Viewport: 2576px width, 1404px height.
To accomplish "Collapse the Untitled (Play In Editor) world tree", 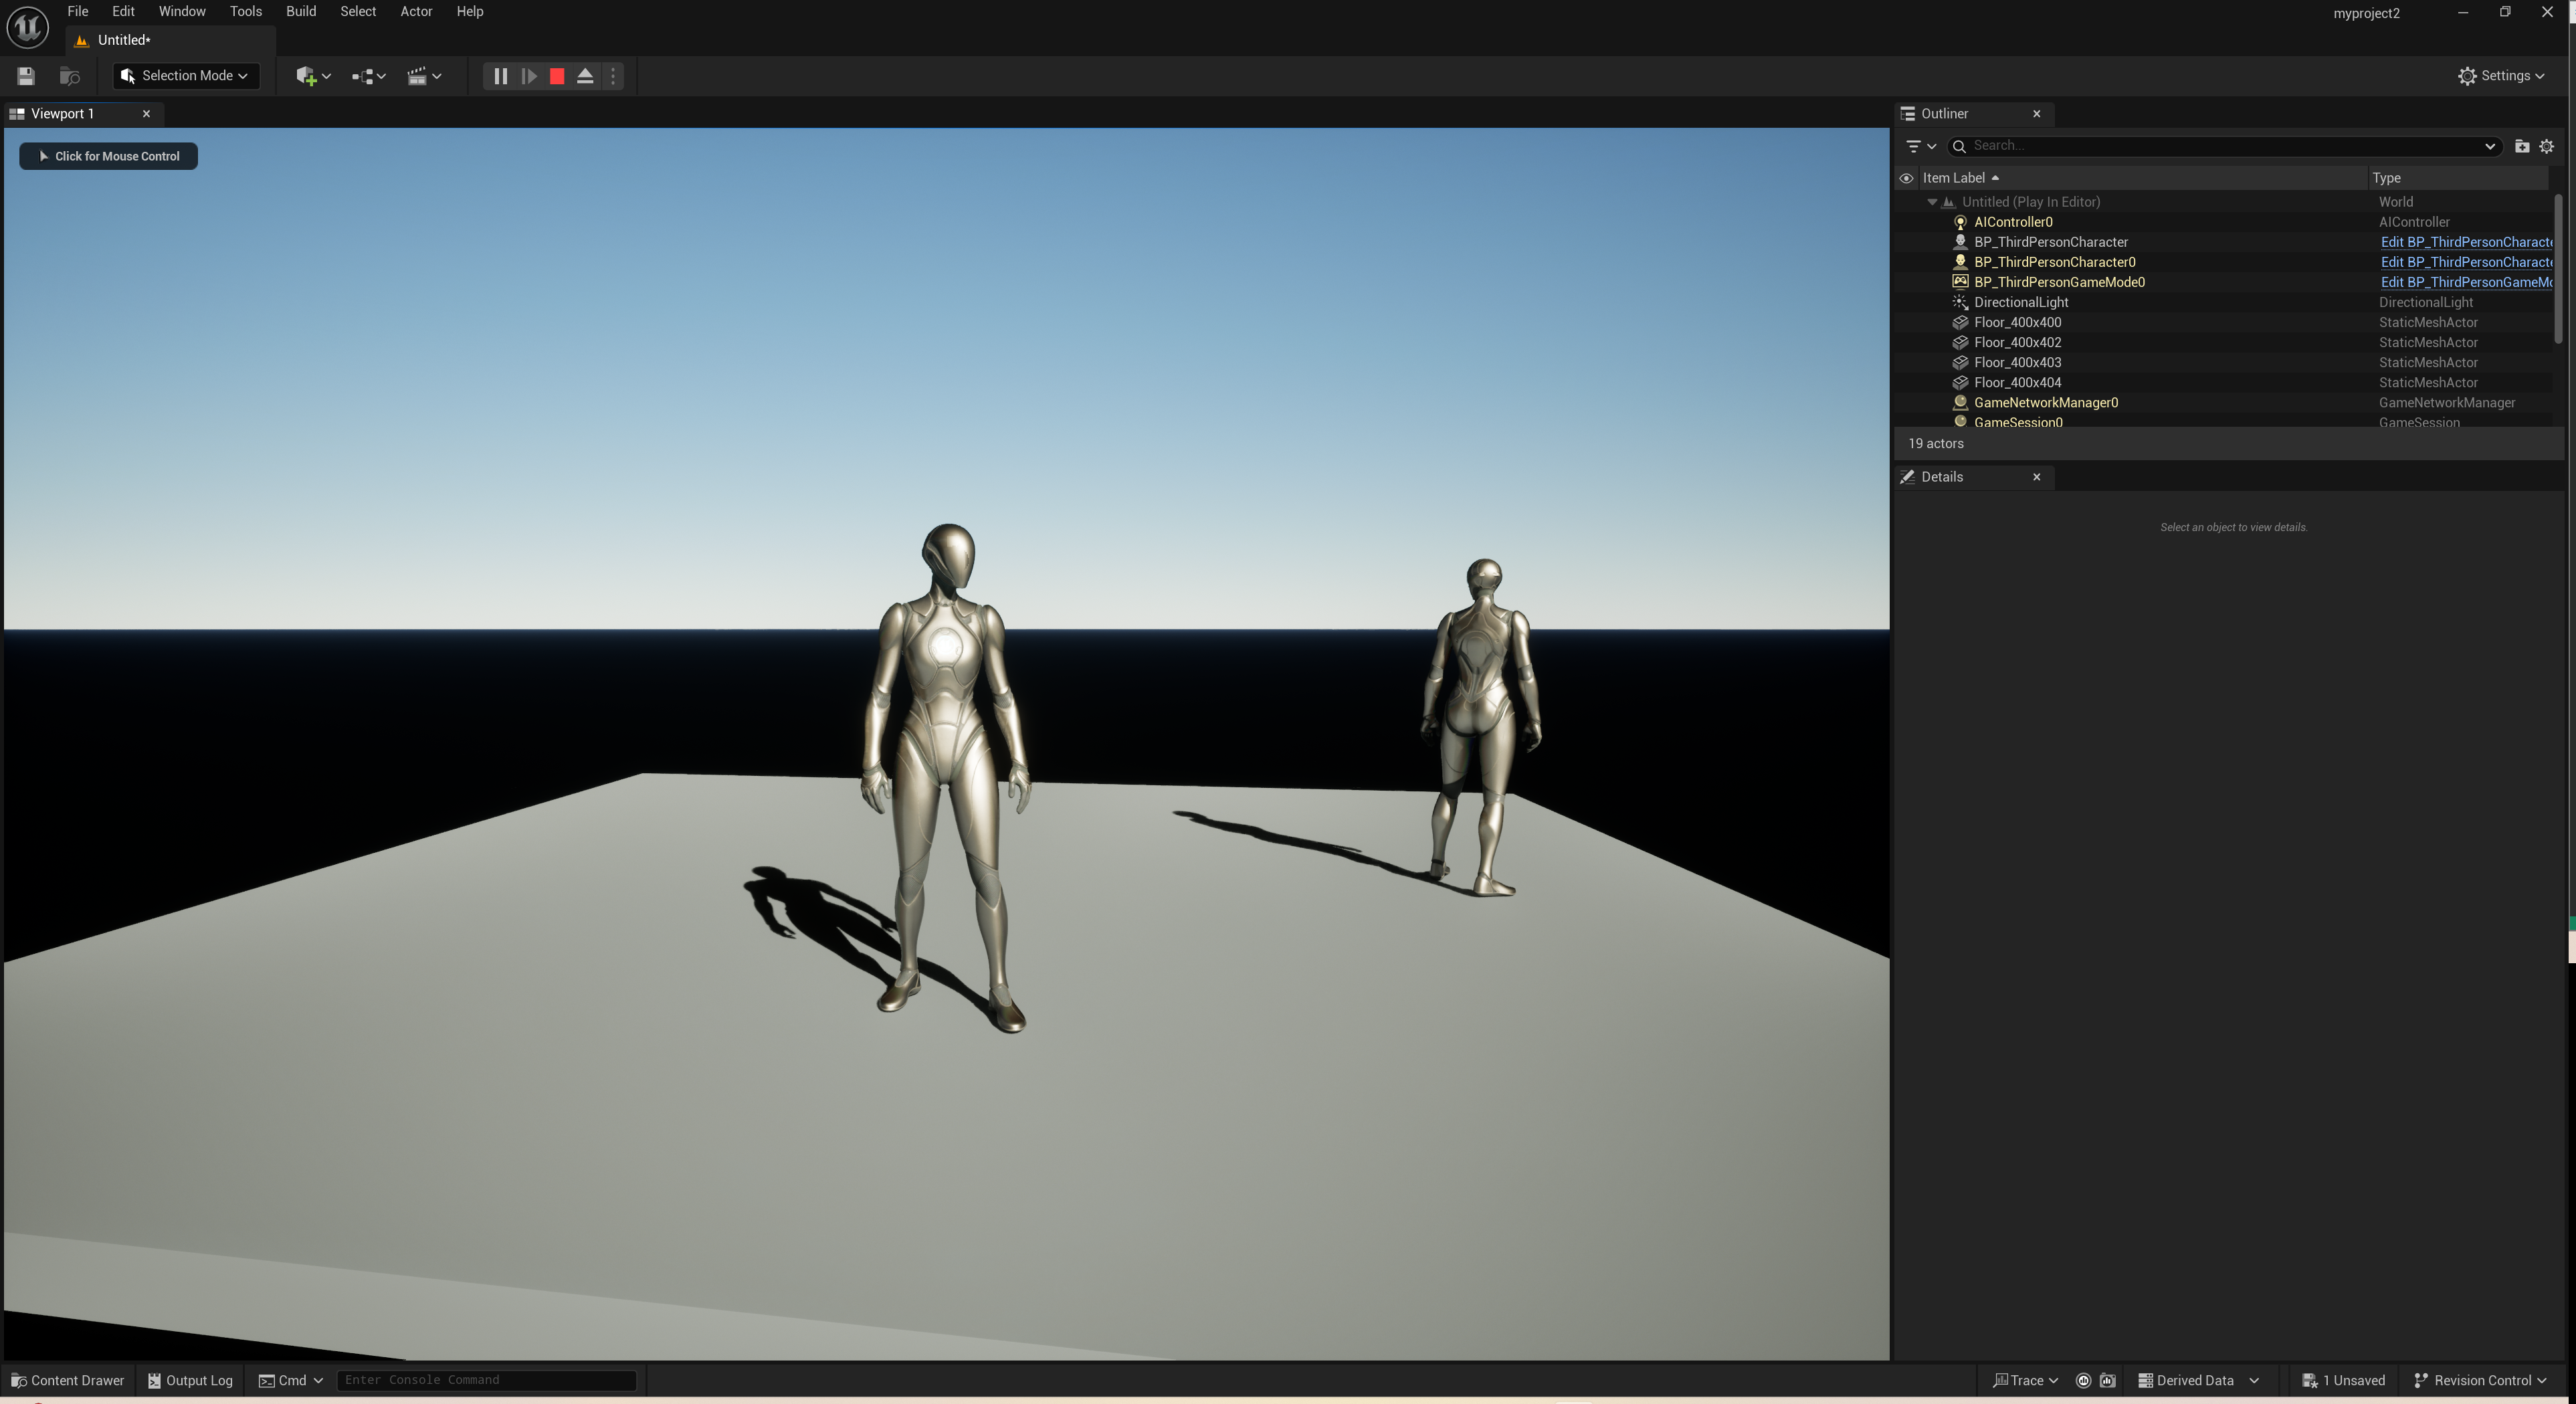I will coord(1932,202).
